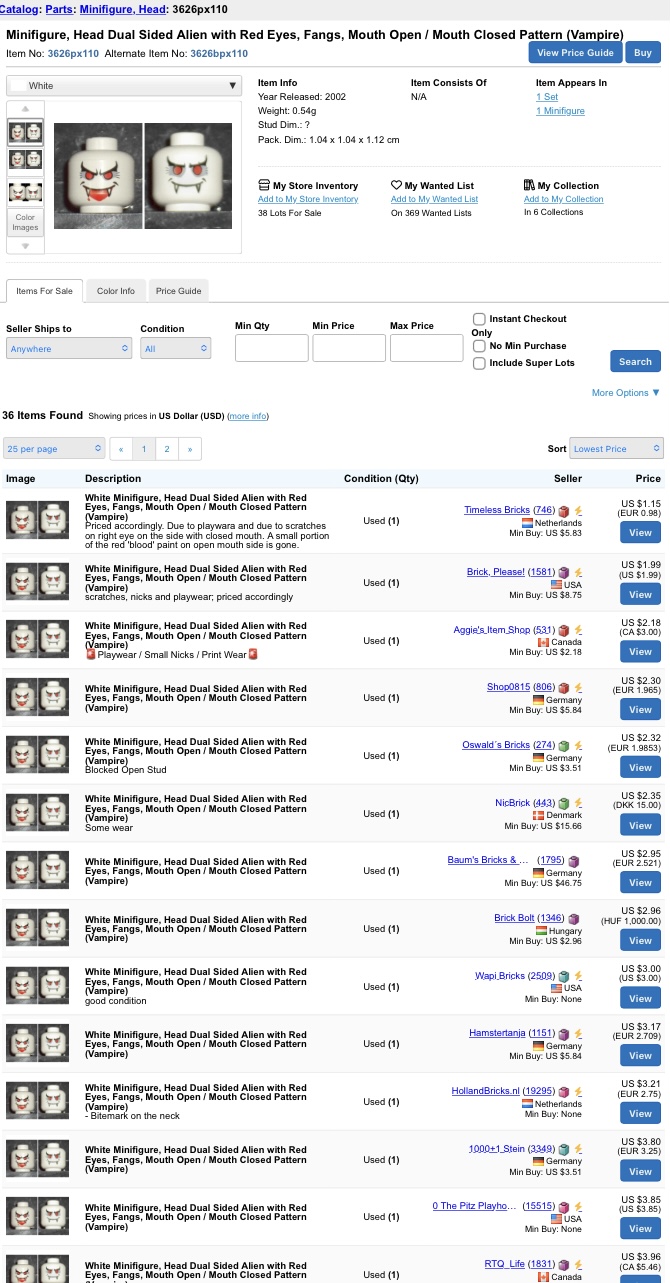This screenshot has height=1283, width=670.
Task: Open the Price Guide tab
Action: tap(178, 291)
